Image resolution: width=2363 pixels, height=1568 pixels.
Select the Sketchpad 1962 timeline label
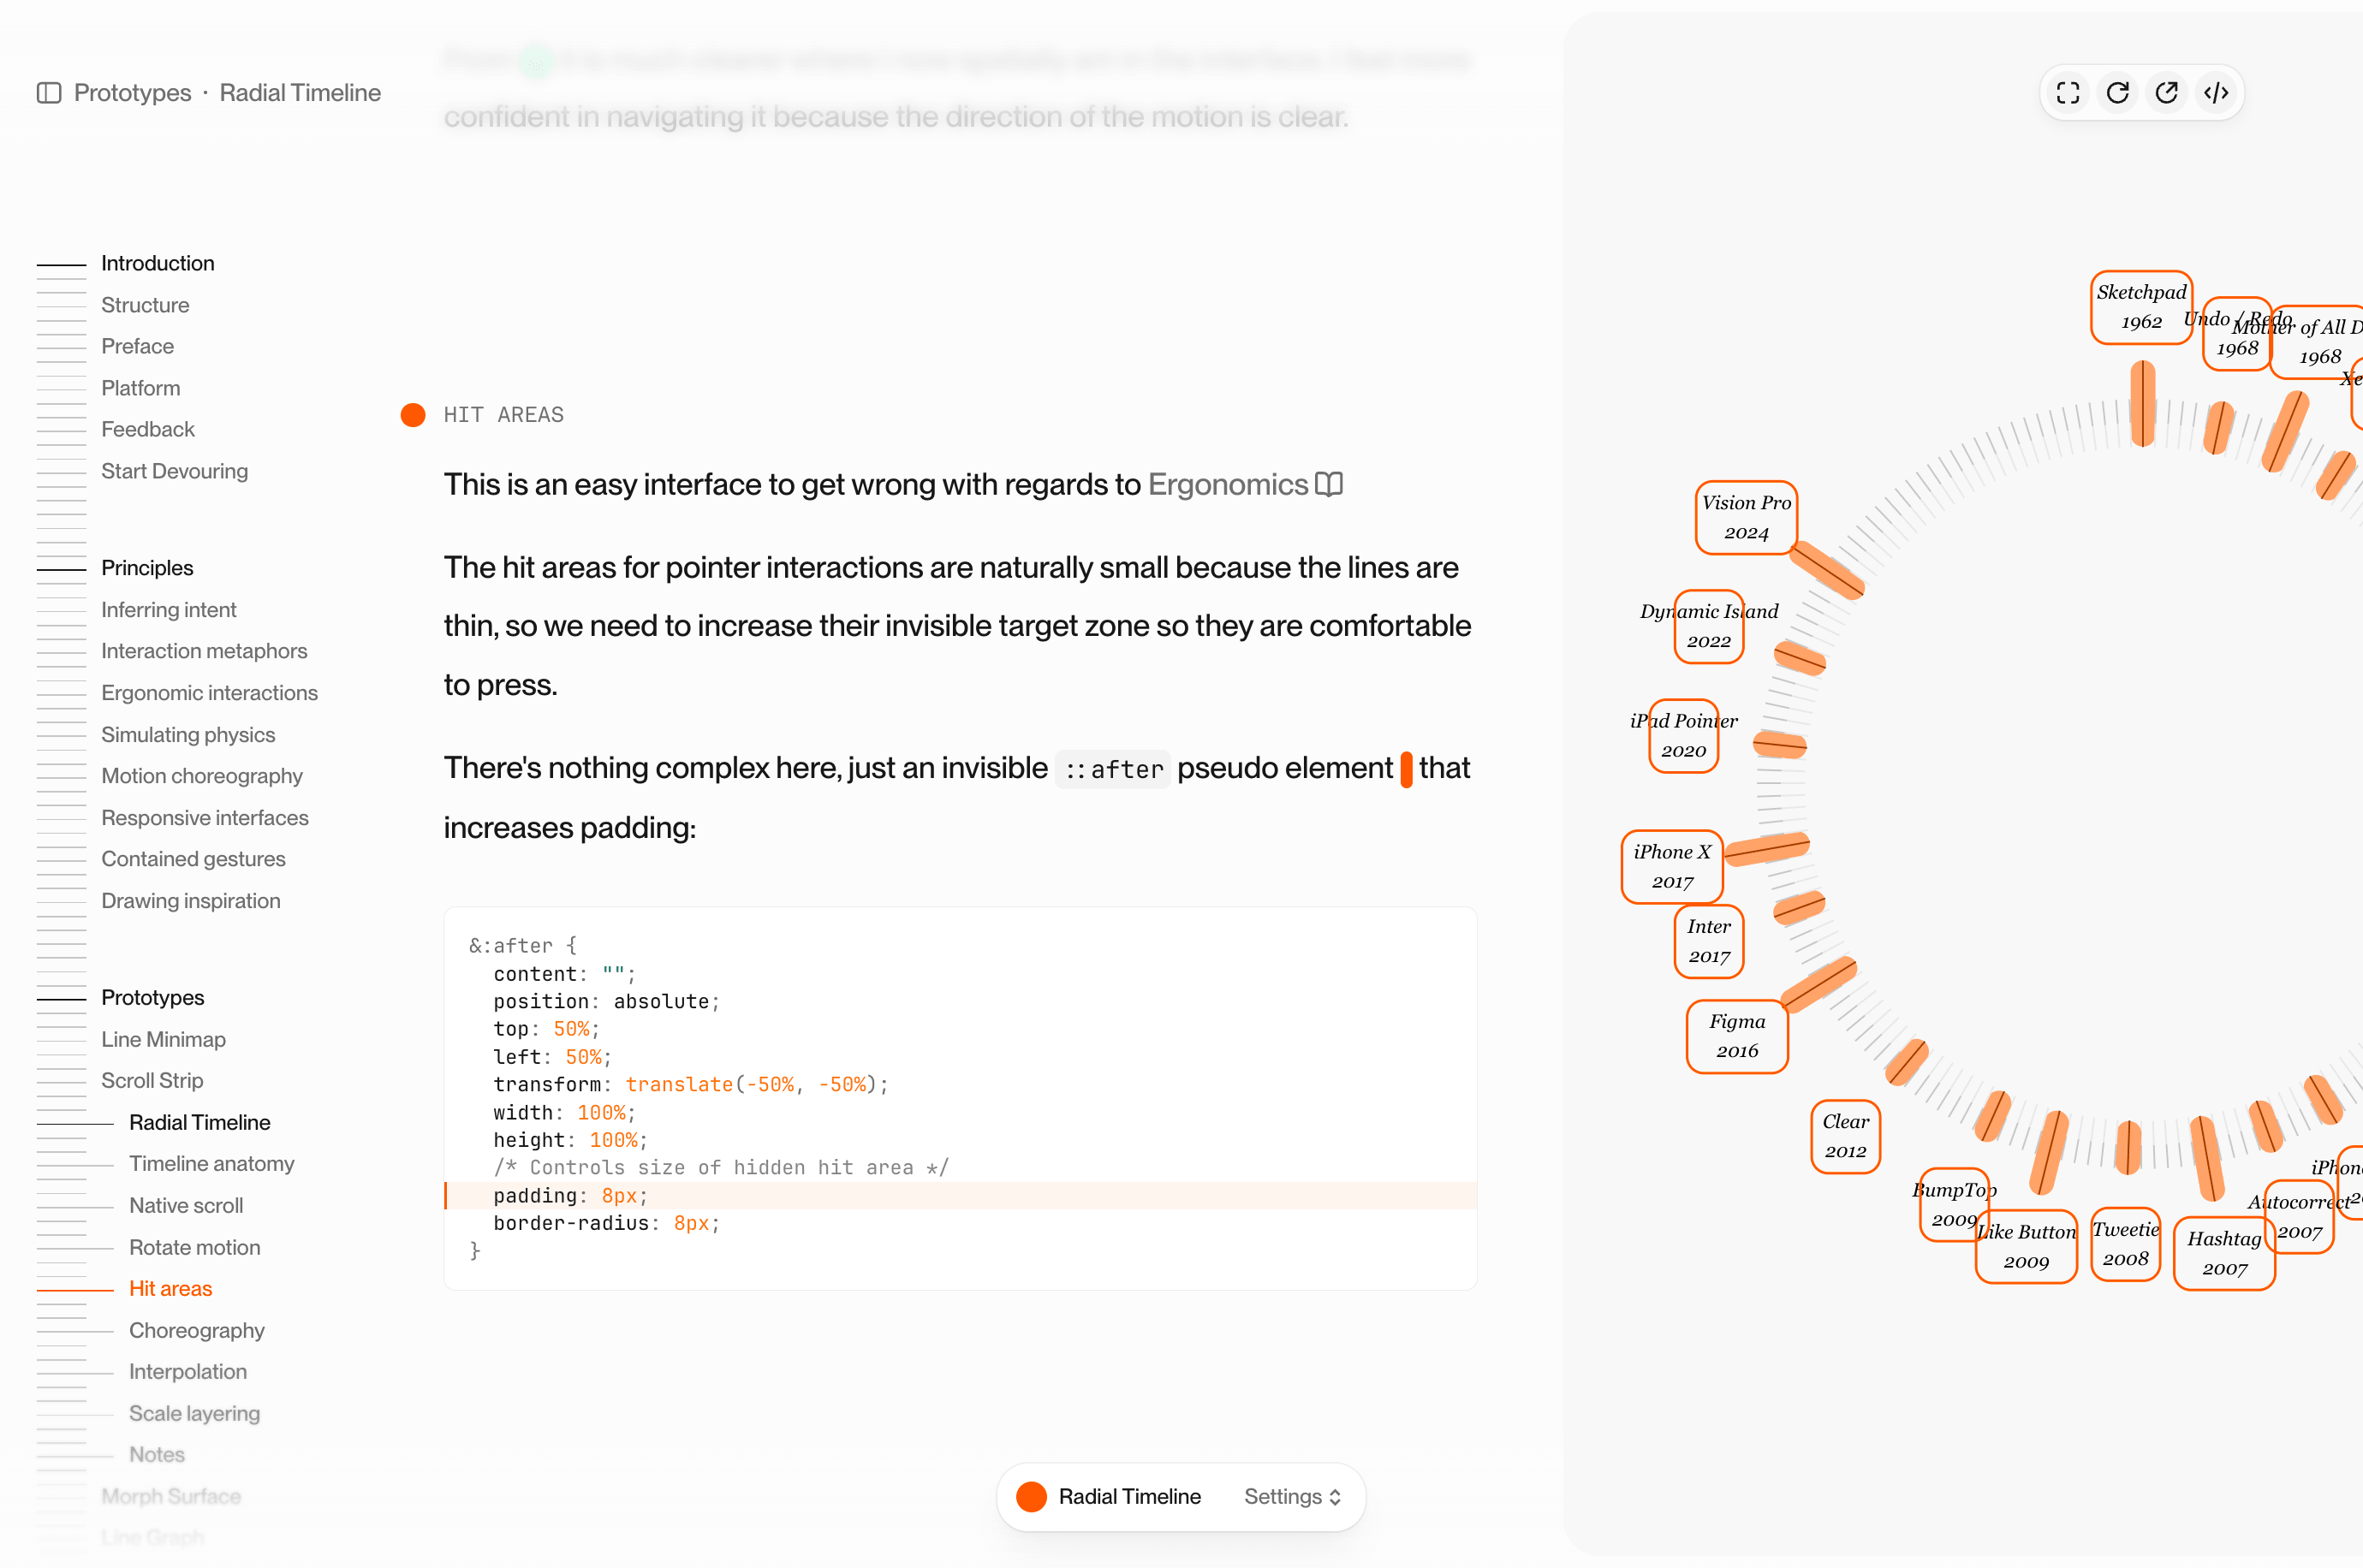(2141, 307)
